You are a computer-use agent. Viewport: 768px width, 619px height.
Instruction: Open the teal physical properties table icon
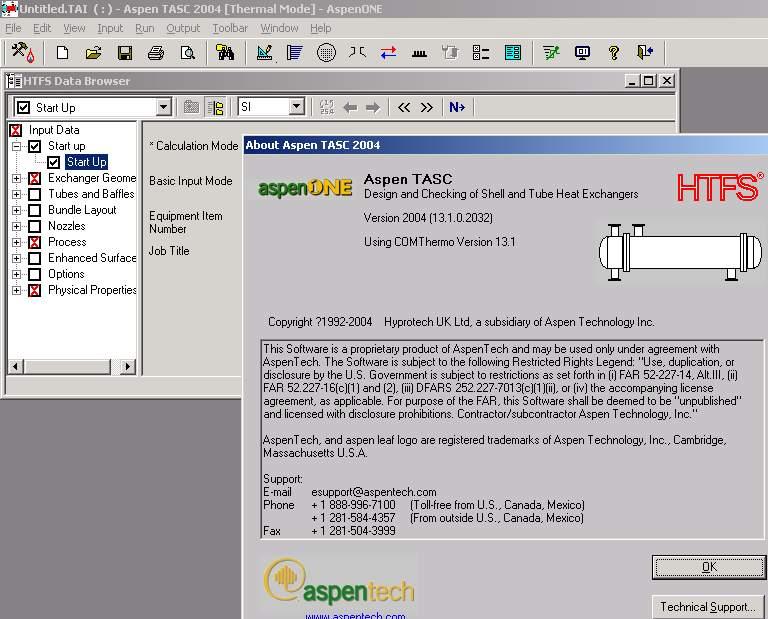513,52
